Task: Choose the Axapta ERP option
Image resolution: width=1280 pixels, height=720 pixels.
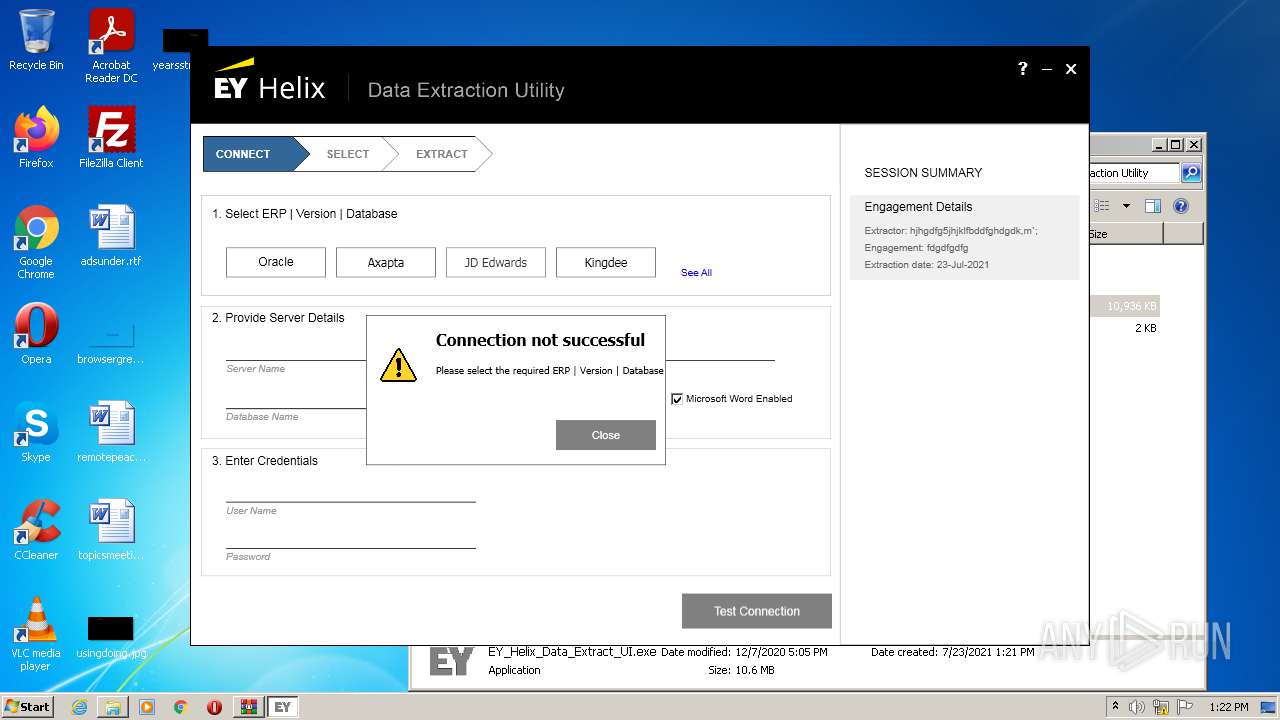Action: [386, 262]
